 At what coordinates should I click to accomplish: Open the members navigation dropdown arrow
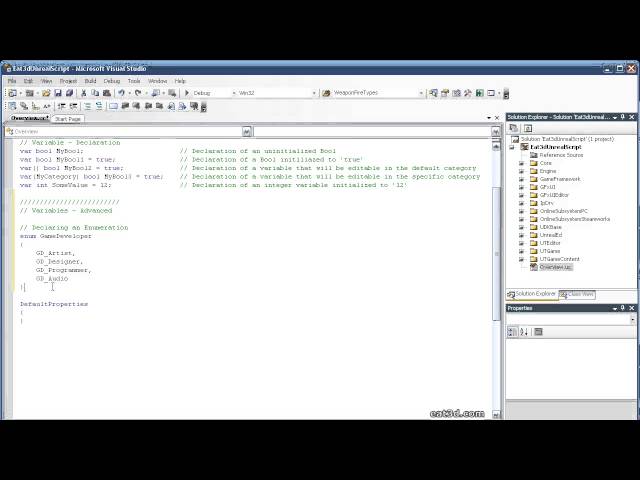[x=496, y=131]
